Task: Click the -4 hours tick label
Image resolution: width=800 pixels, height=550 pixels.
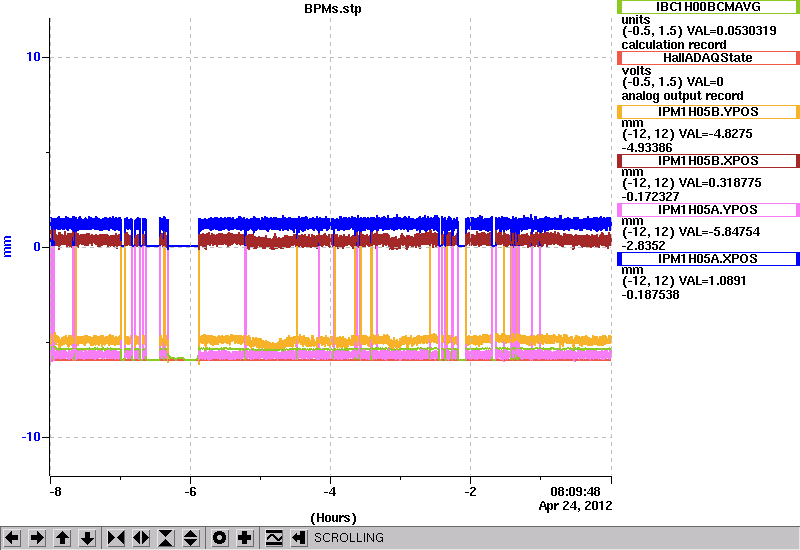Action: (x=330, y=492)
